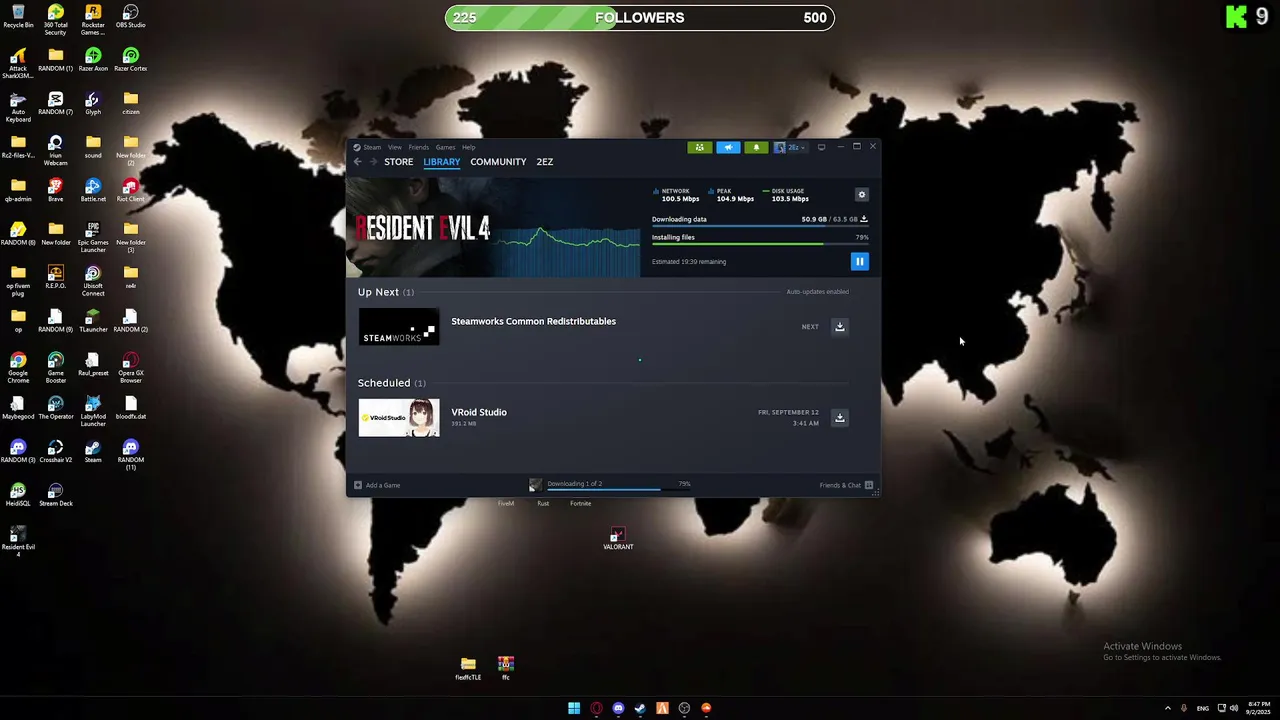The image size is (1280, 720).
Task: Select Resident Evil 4 desktop shortcut
Action: pyautogui.click(x=18, y=541)
